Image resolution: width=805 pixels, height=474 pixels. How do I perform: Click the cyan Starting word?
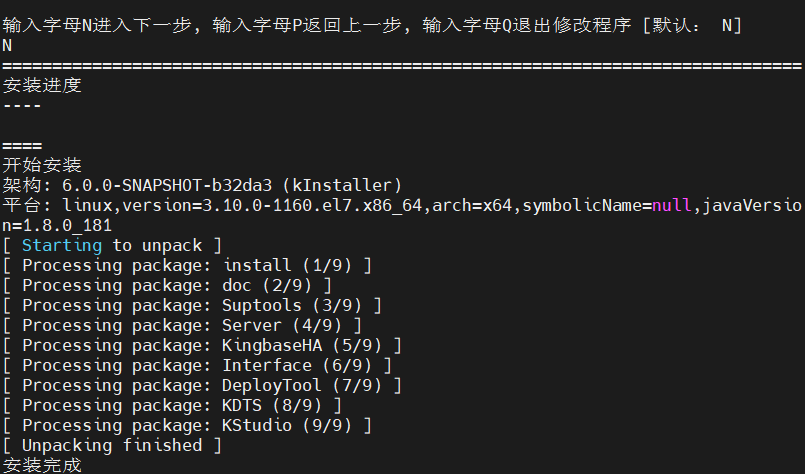62,245
